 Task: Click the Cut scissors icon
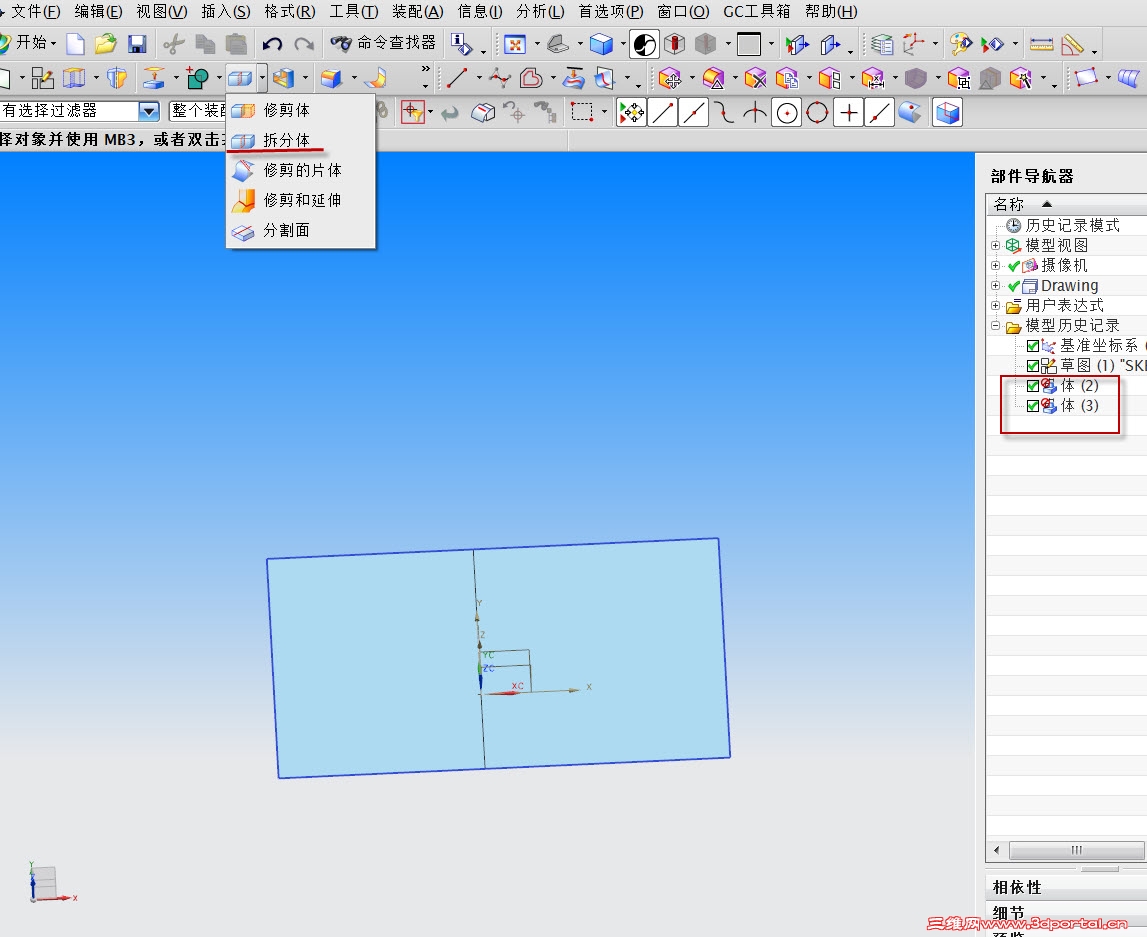[x=173, y=44]
